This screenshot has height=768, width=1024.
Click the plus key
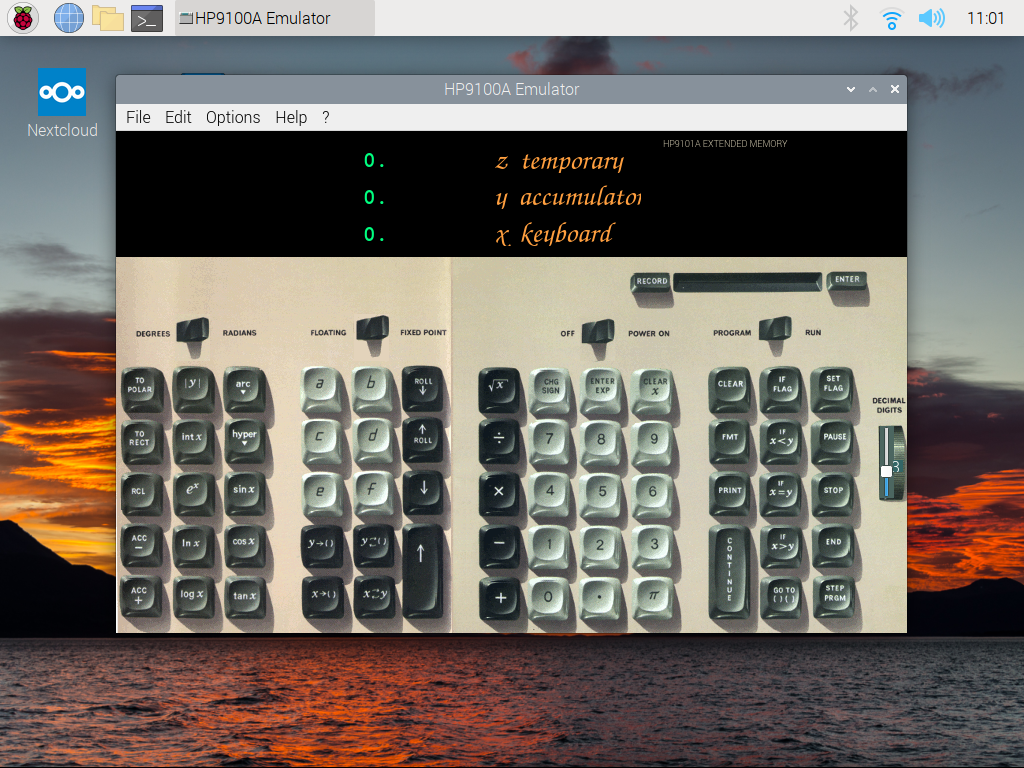point(500,598)
